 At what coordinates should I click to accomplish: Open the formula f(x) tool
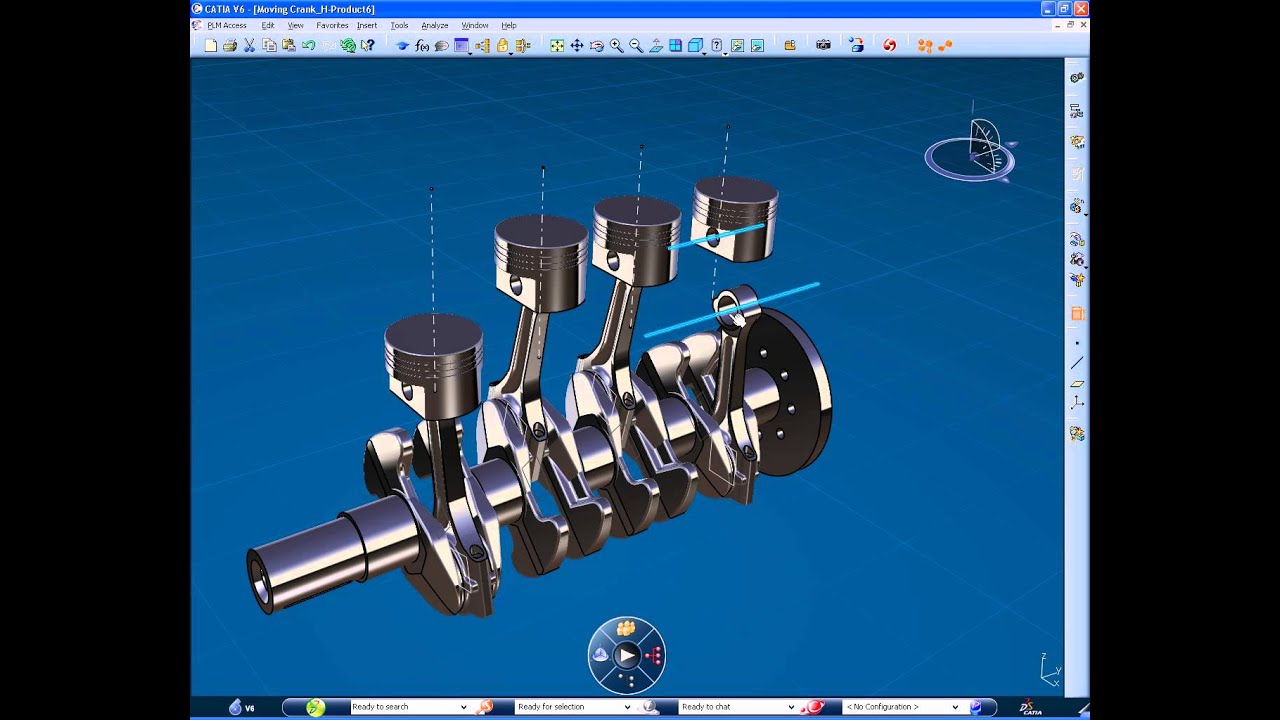point(422,45)
